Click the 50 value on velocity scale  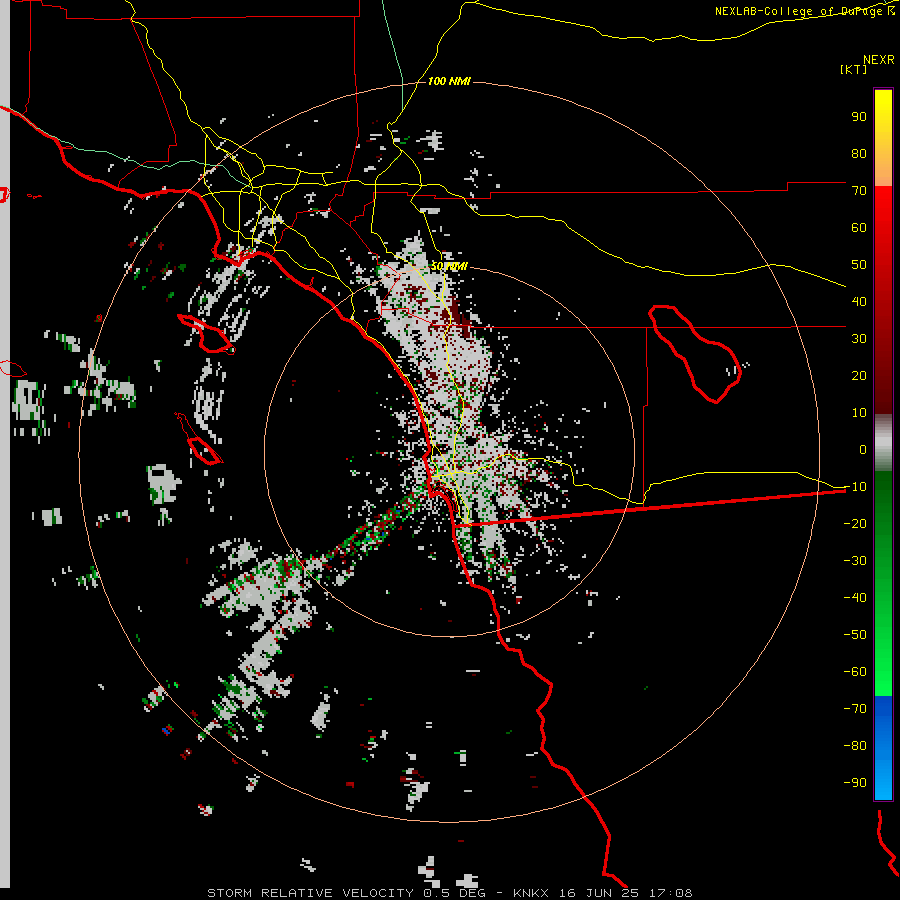point(859,265)
